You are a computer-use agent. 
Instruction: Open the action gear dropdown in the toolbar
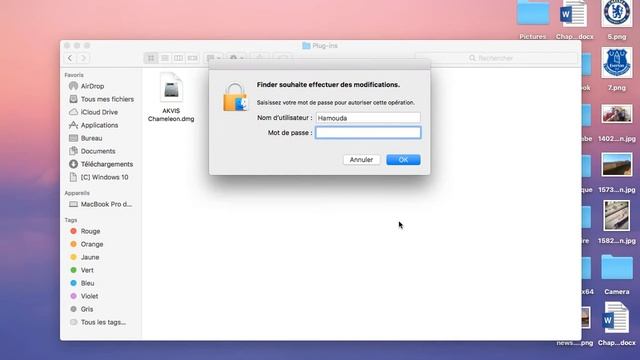point(236,58)
